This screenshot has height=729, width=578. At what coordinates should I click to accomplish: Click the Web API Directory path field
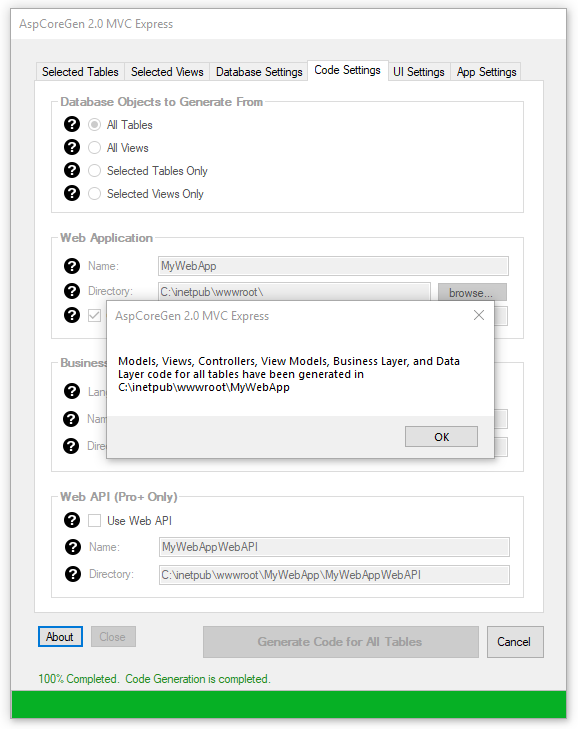coord(334,575)
